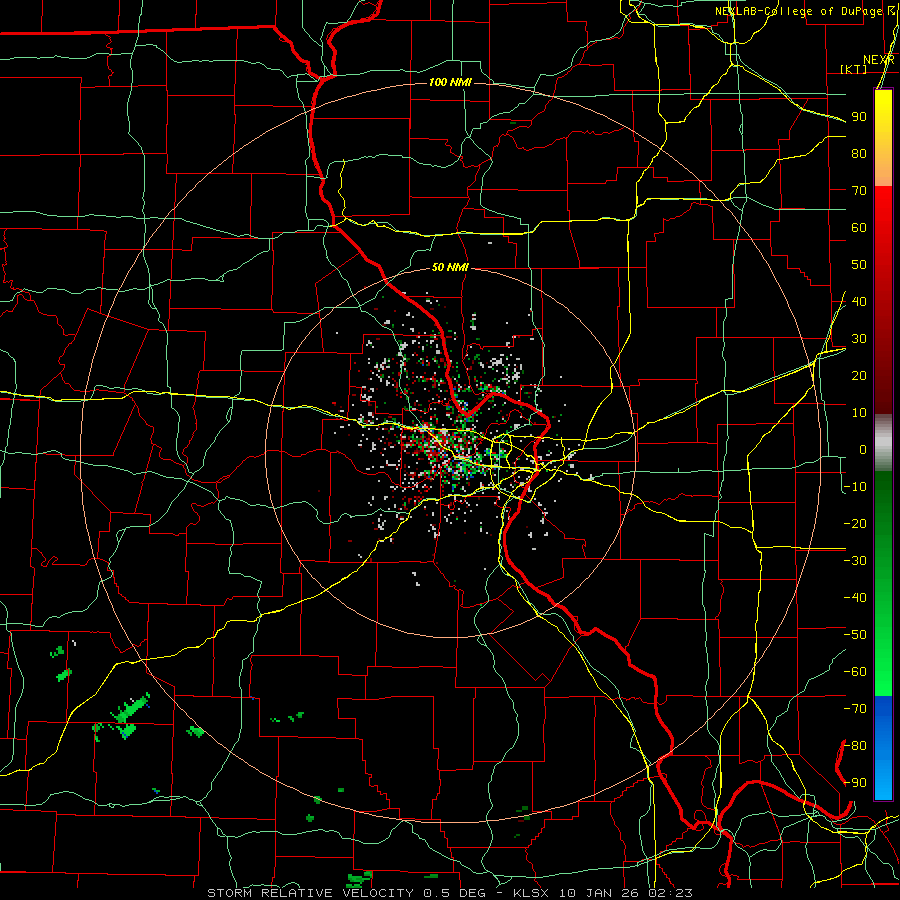Click the KLSX radar site identifier

pyautogui.click(x=529, y=893)
